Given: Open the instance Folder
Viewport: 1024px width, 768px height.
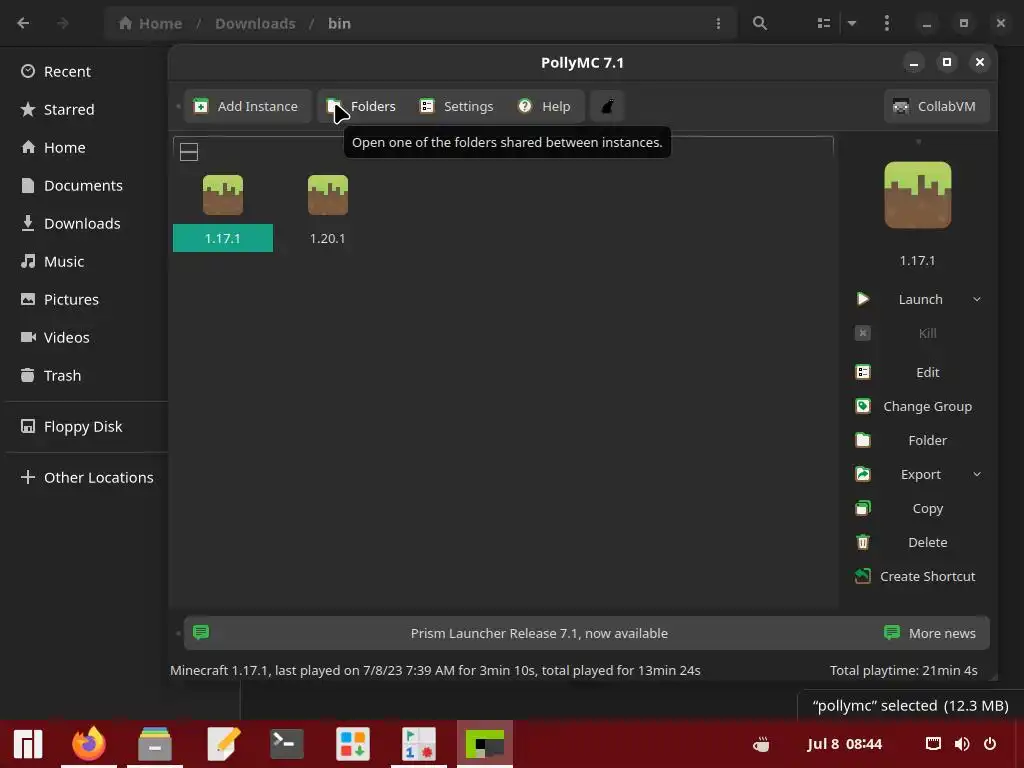Looking at the screenshot, I should tap(918, 440).
